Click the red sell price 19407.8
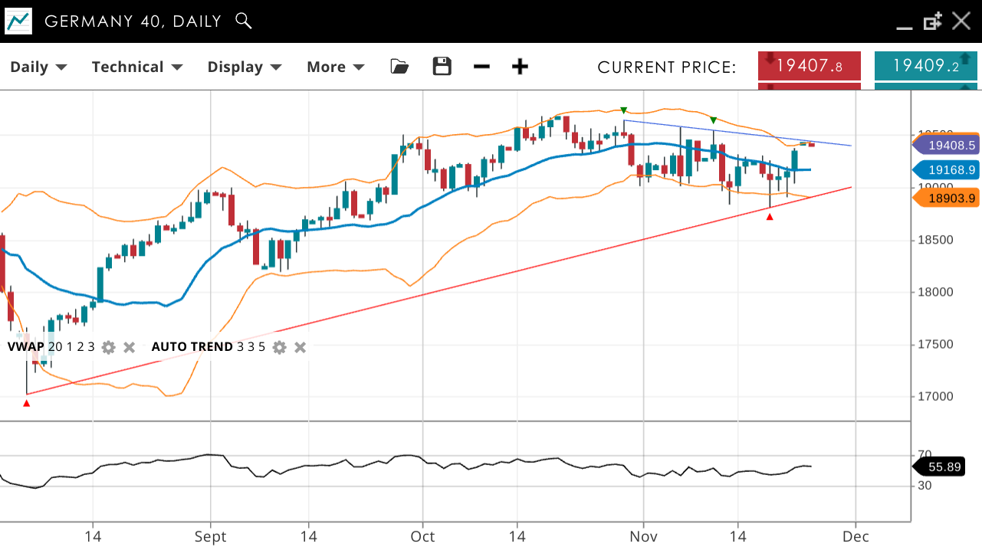The width and height of the screenshot is (982, 557). click(809, 66)
